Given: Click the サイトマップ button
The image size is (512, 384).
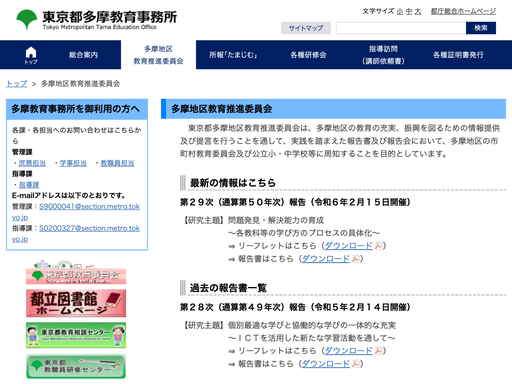Looking at the screenshot, I should pyautogui.click(x=306, y=28).
